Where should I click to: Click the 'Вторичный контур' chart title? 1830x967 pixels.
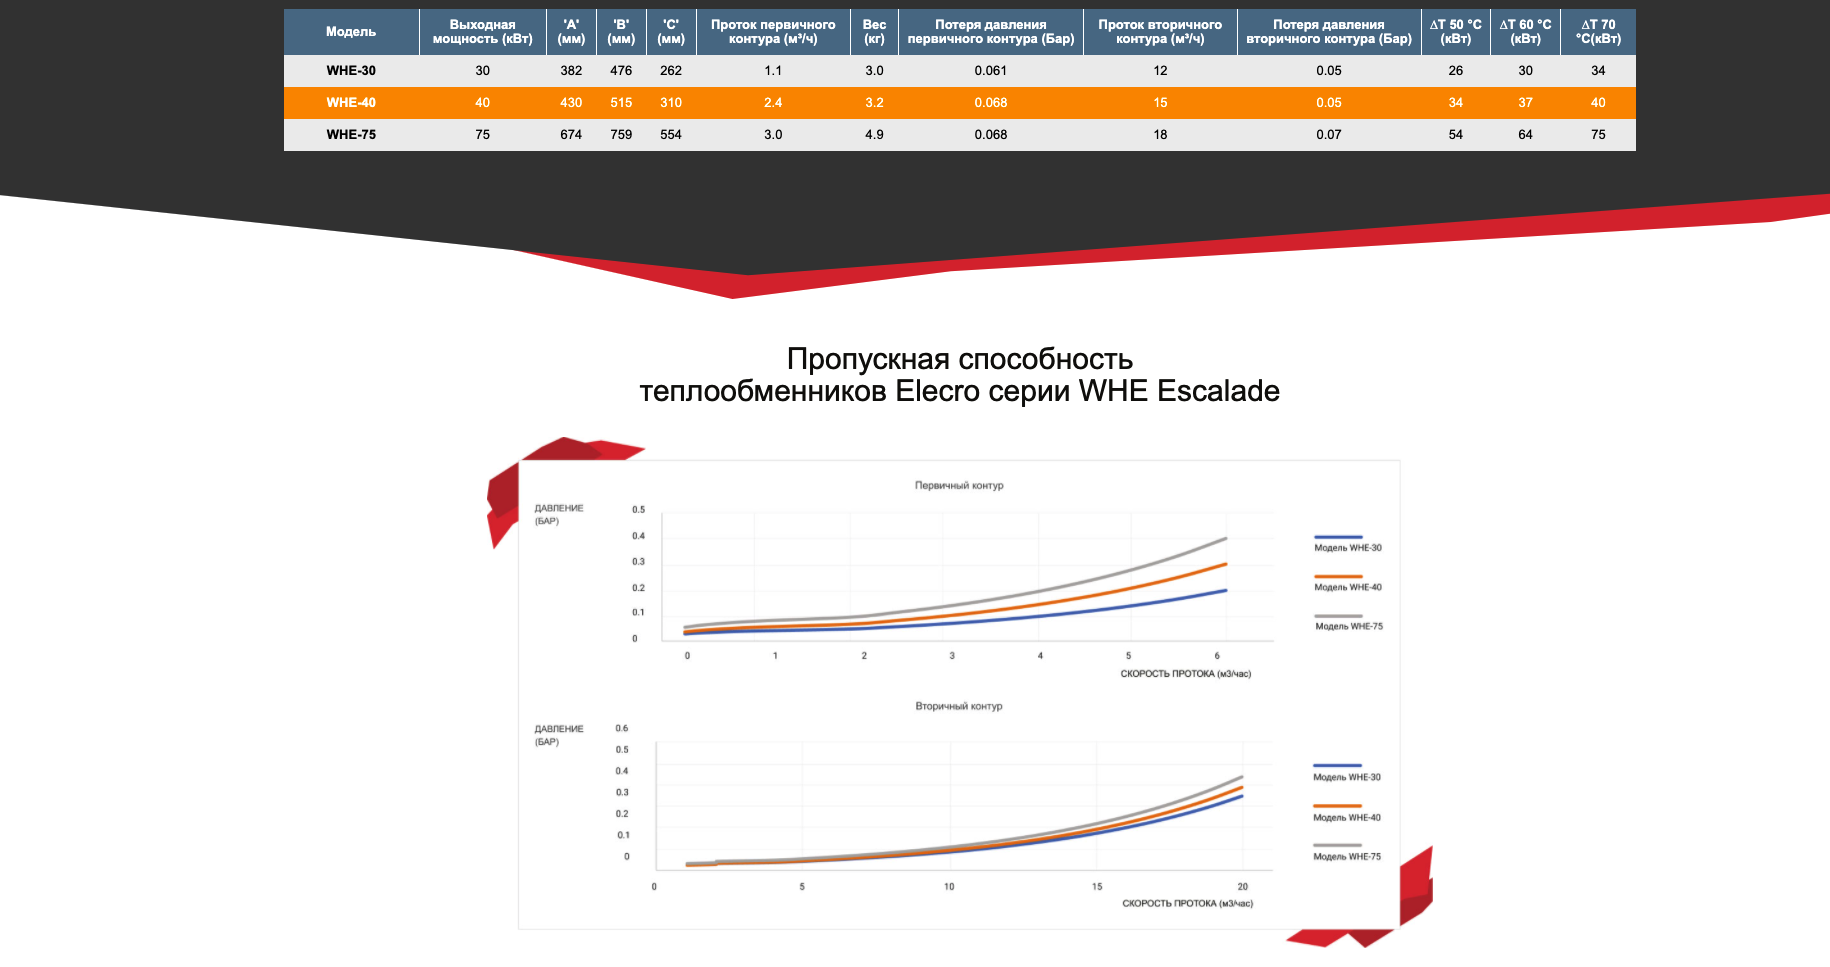click(x=959, y=707)
